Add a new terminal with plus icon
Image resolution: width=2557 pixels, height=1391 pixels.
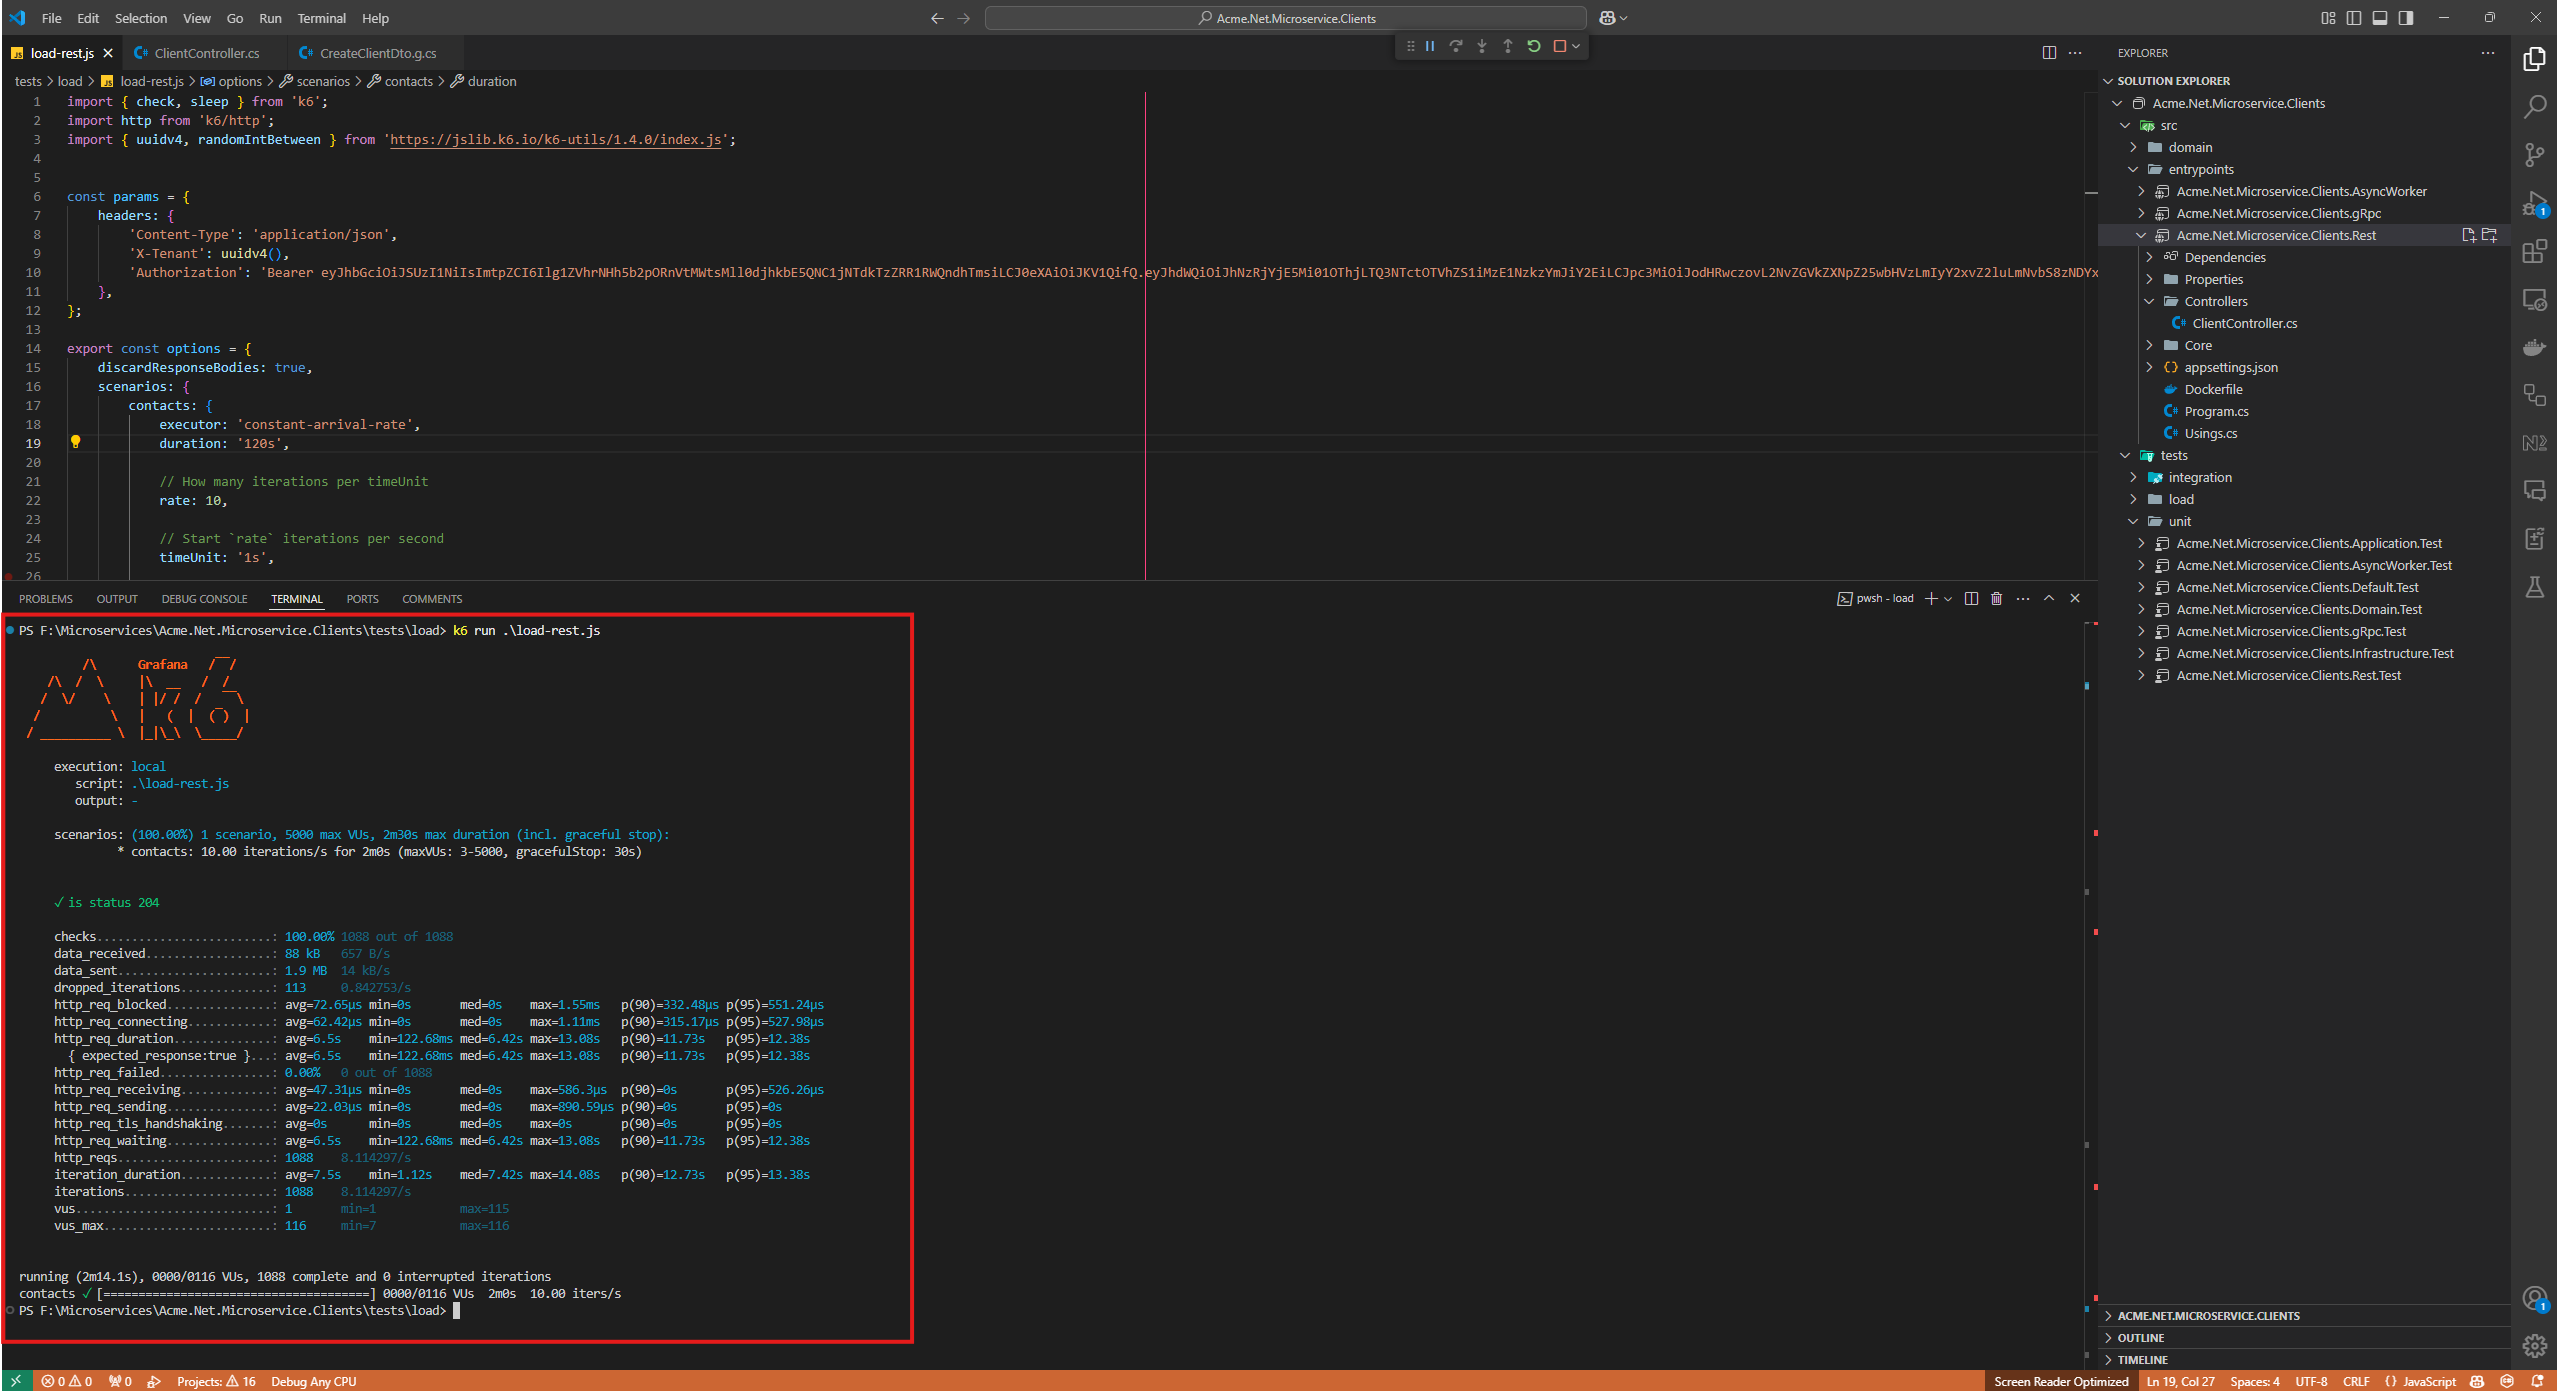point(1931,598)
